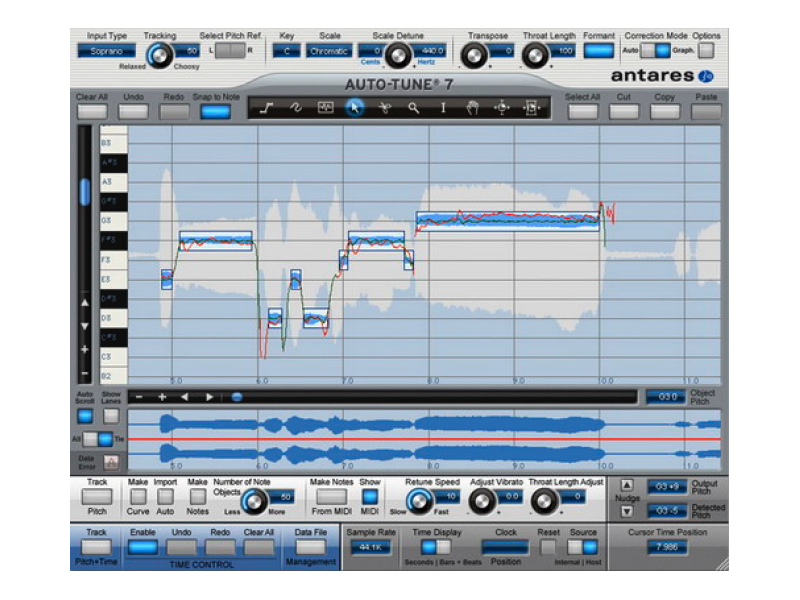Click the Make Notes button
Screen dimensions: 800x600
(197, 496)
